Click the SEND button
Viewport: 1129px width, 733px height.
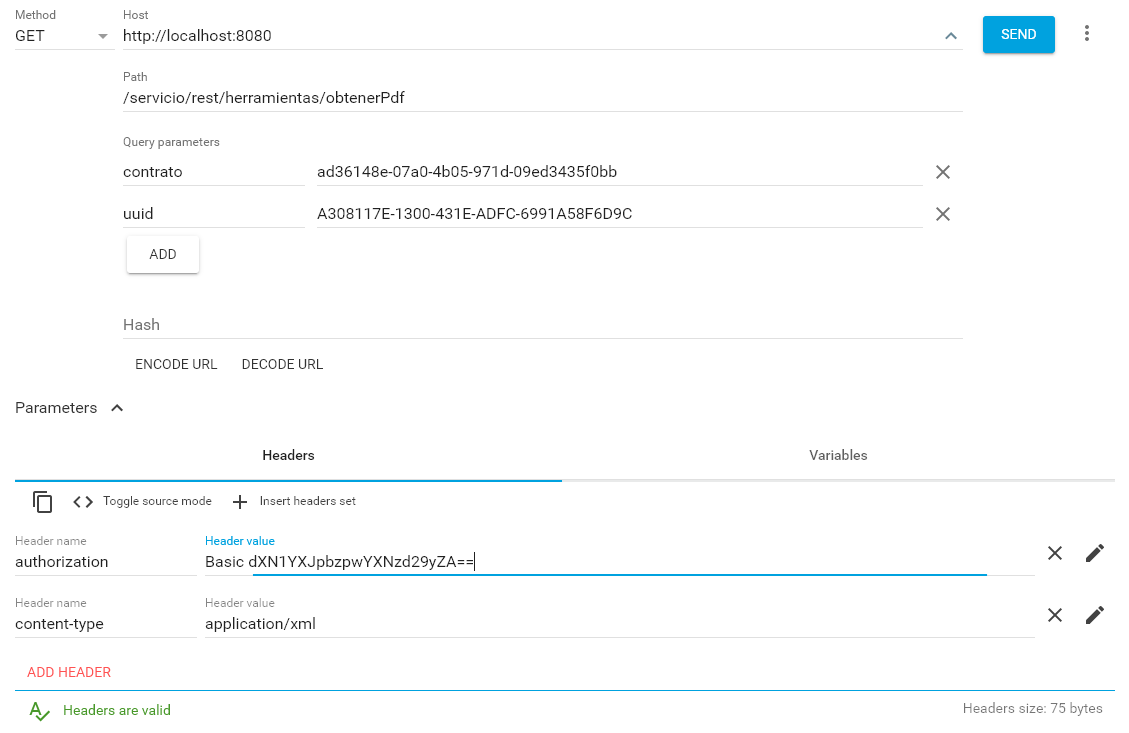[1018, 33]
